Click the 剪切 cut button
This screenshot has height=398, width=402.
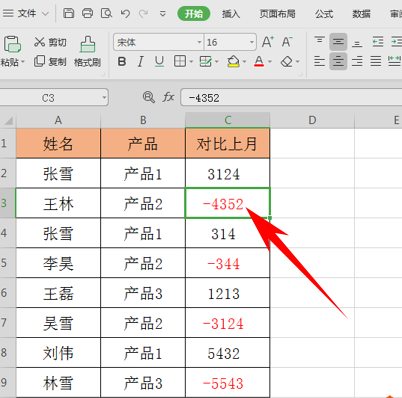(x=50, y=42)
